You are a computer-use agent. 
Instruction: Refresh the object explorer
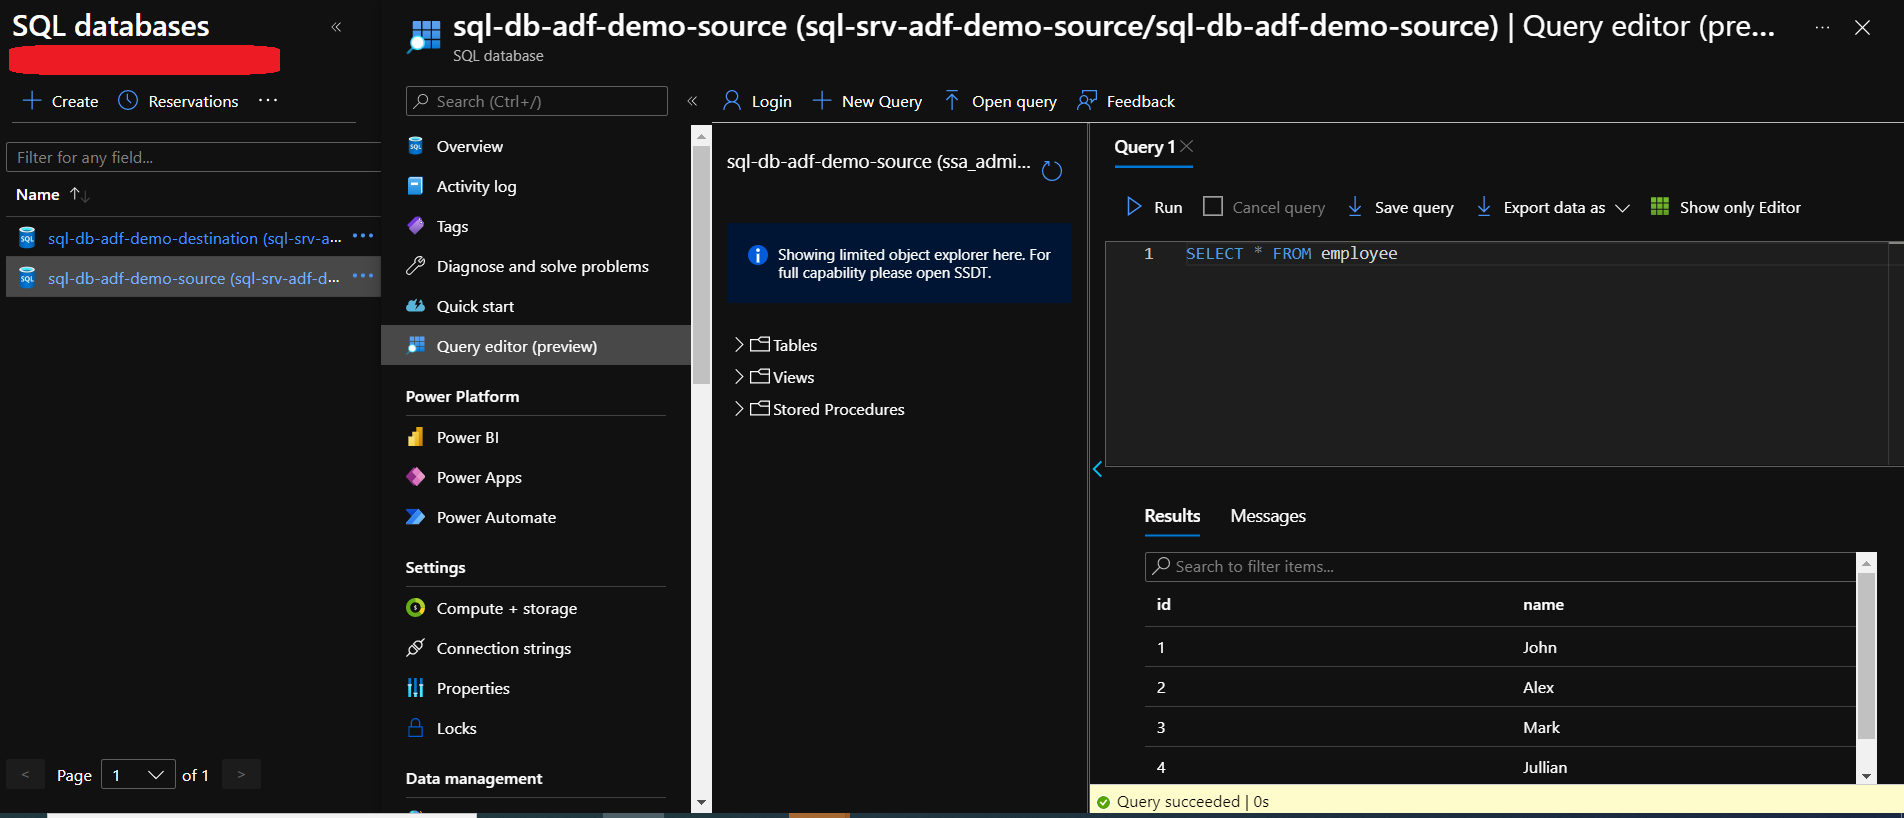pyautogui.click(x=1052, y=171)
